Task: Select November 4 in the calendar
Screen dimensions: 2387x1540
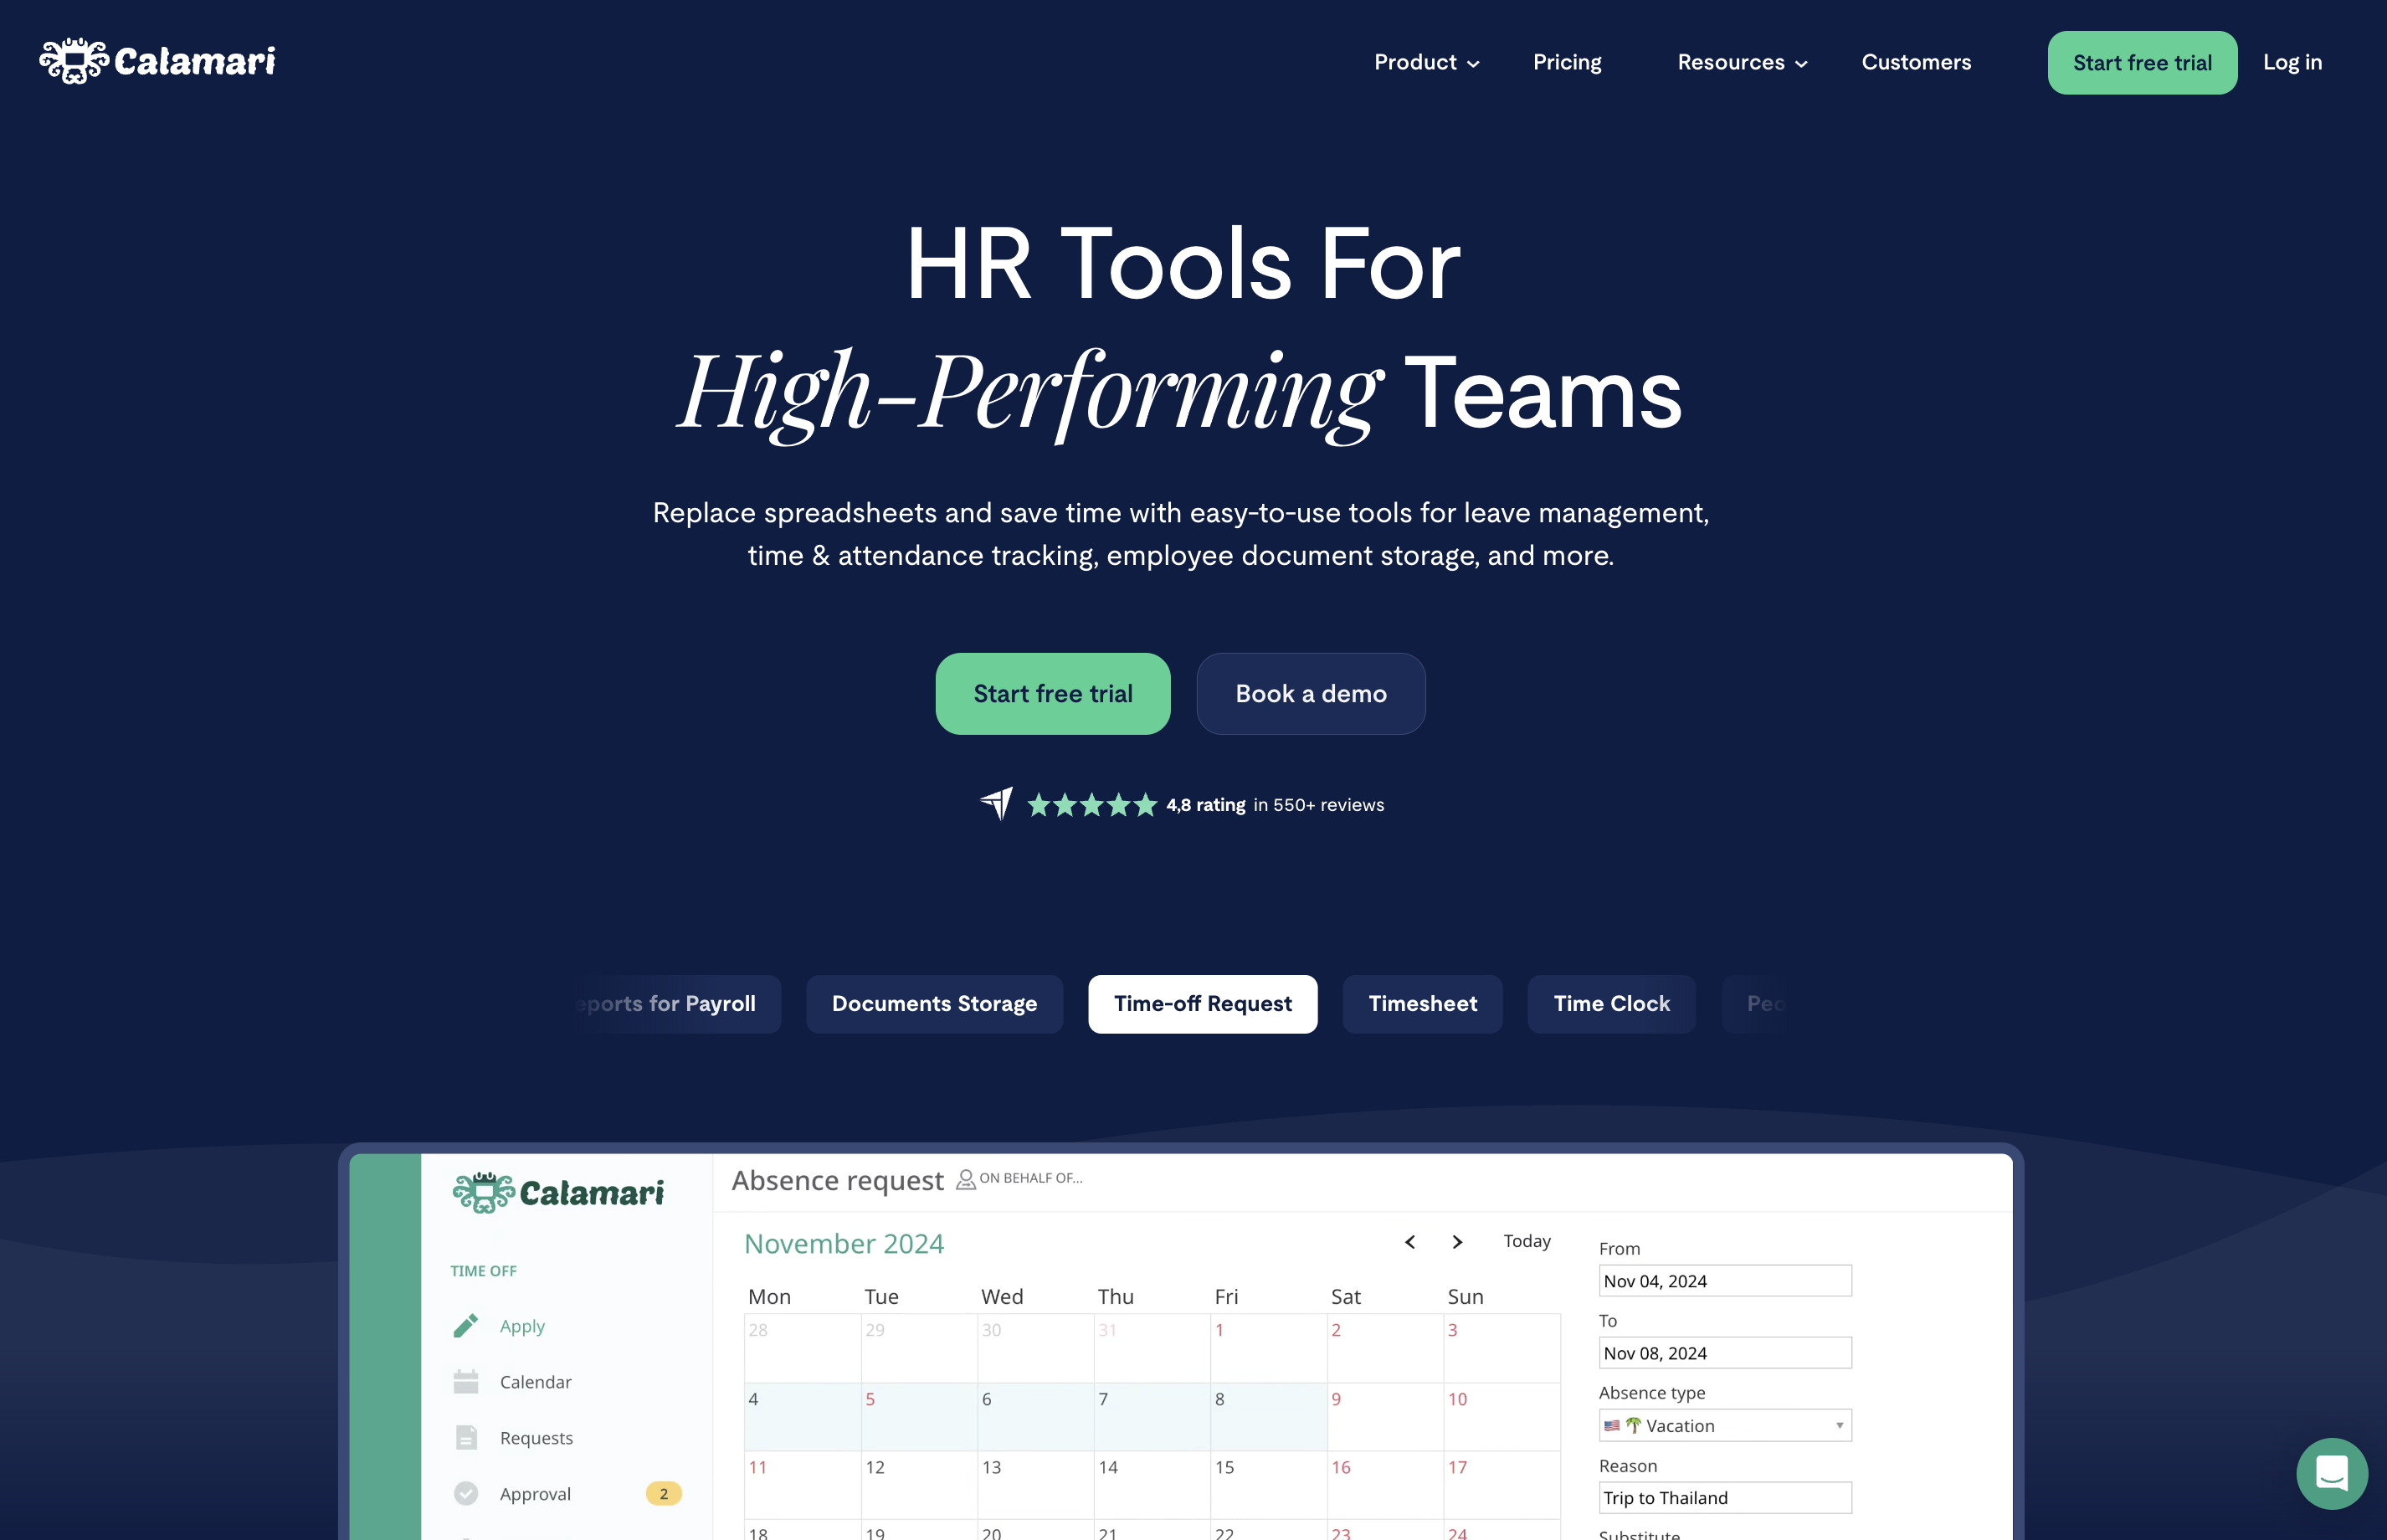Action: [x=802, y=1416]
